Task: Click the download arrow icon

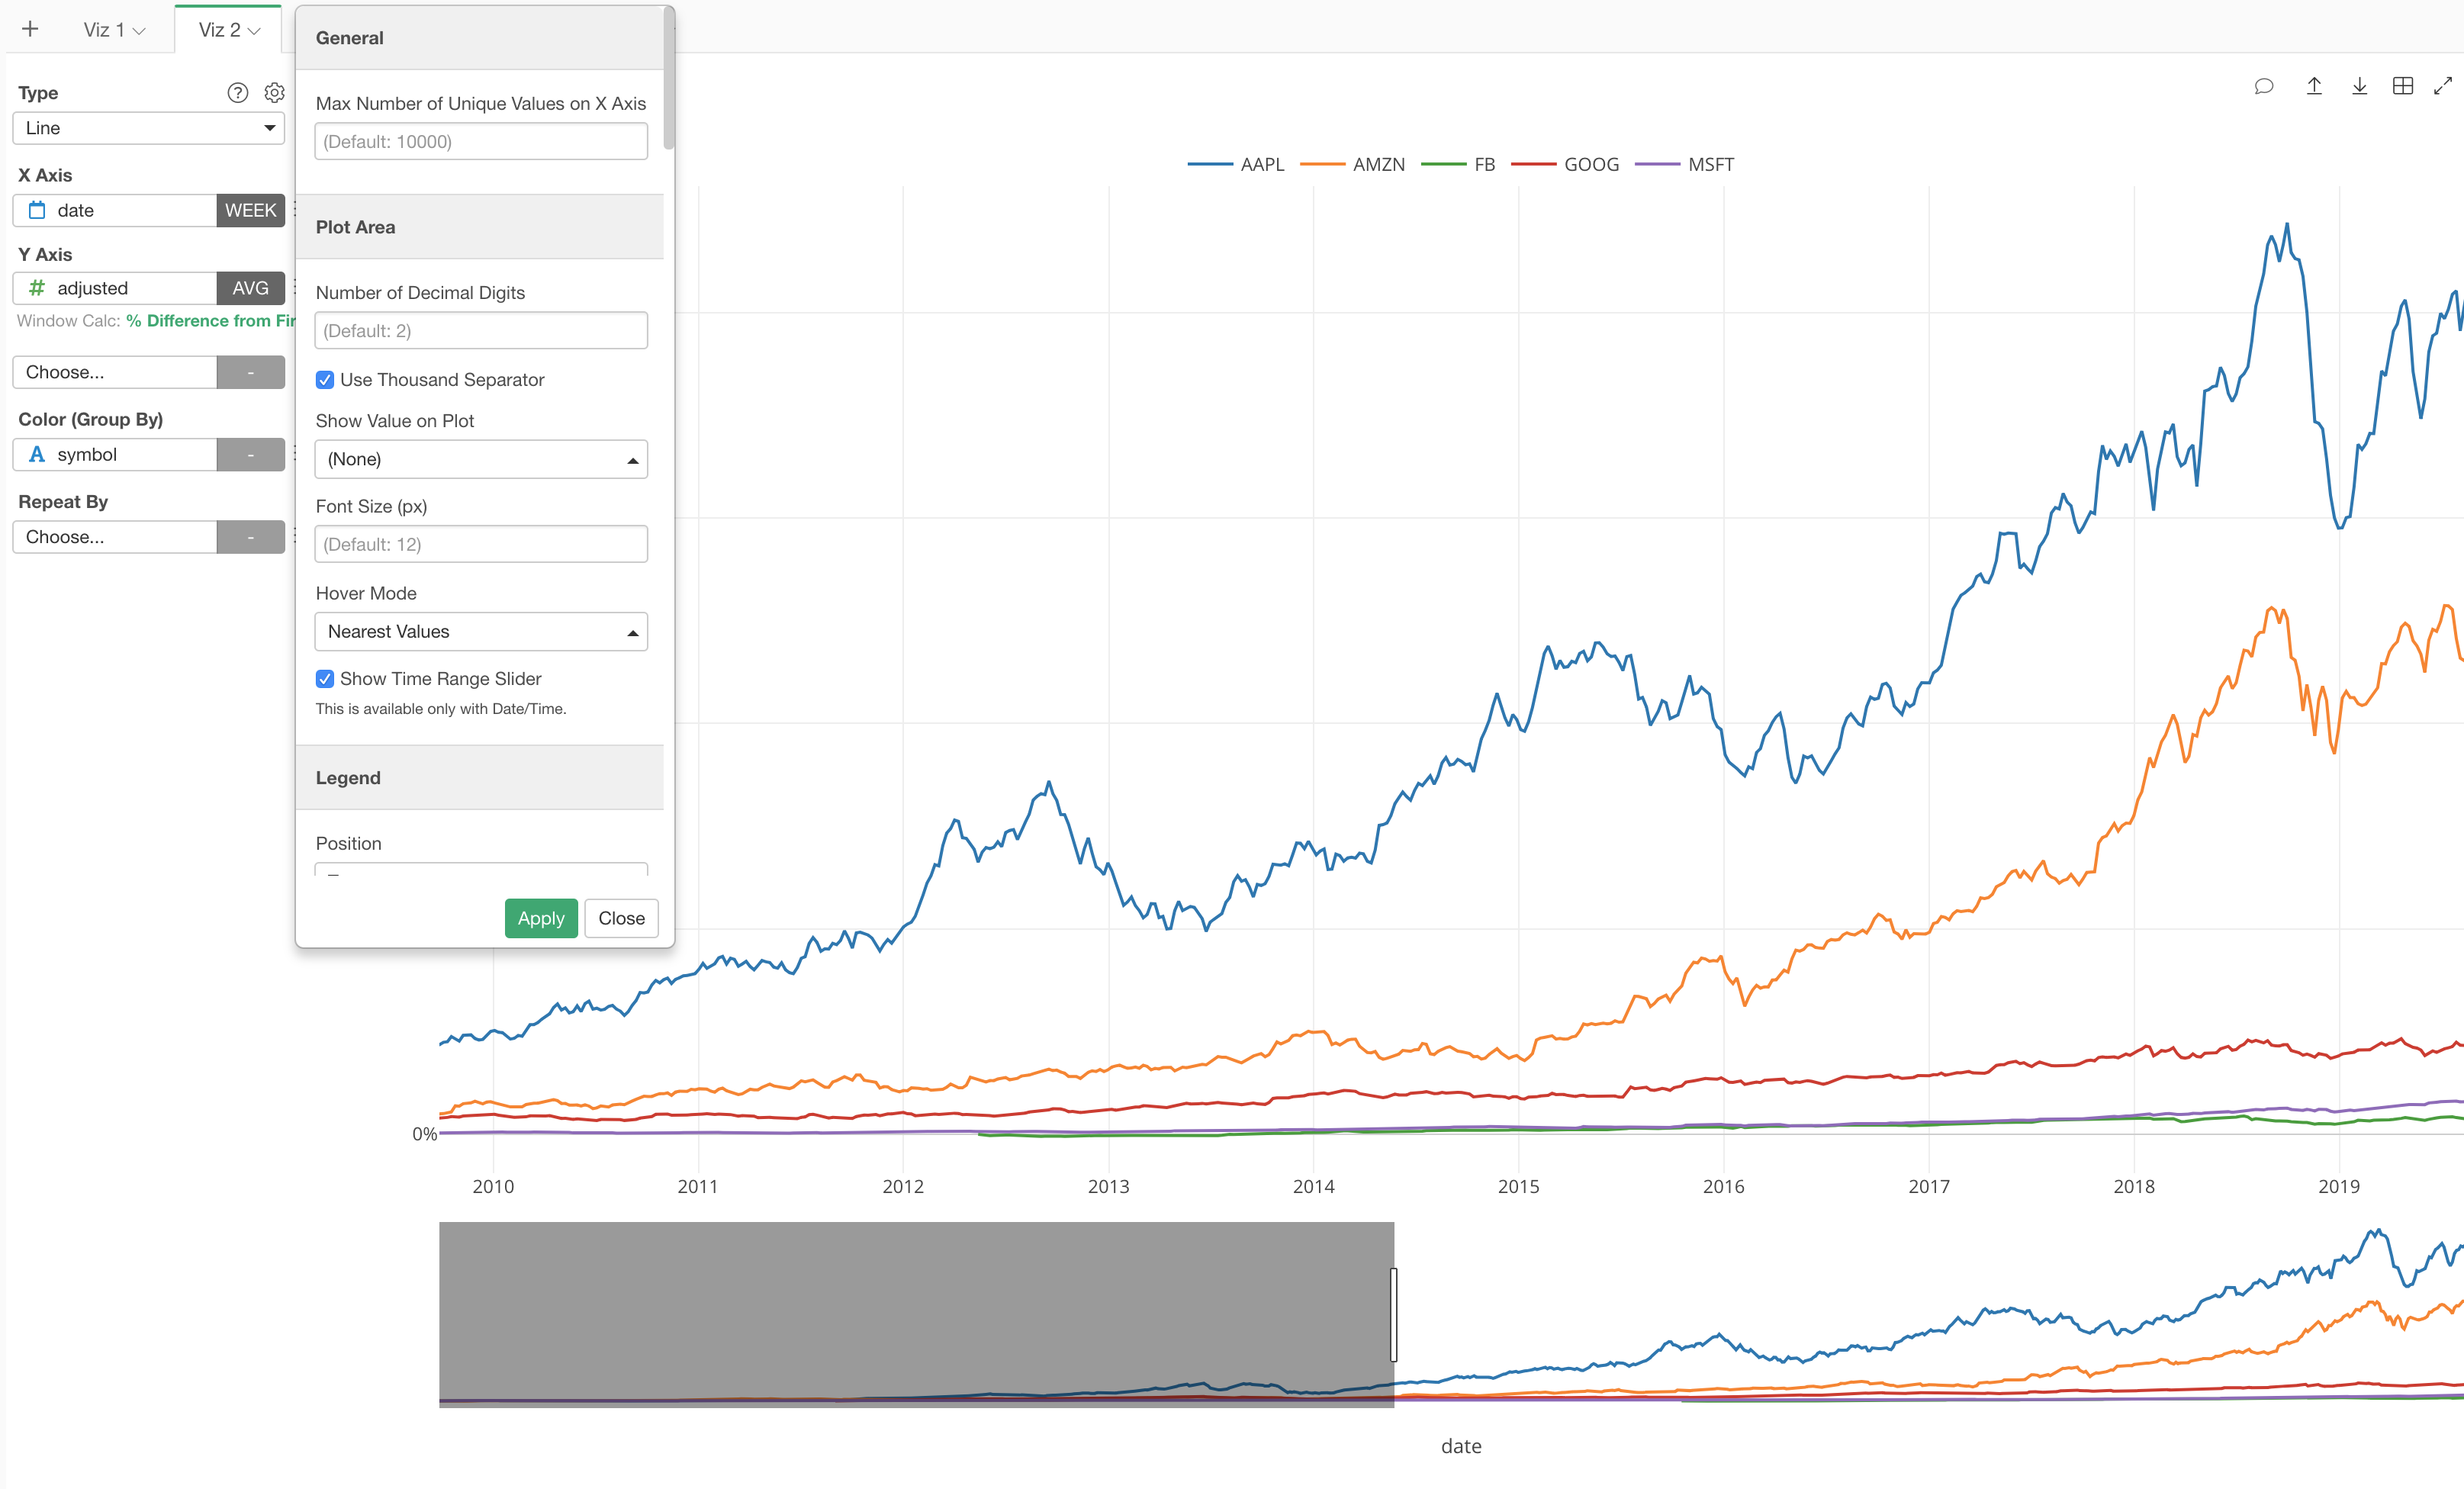Action: pos(2359,86)
